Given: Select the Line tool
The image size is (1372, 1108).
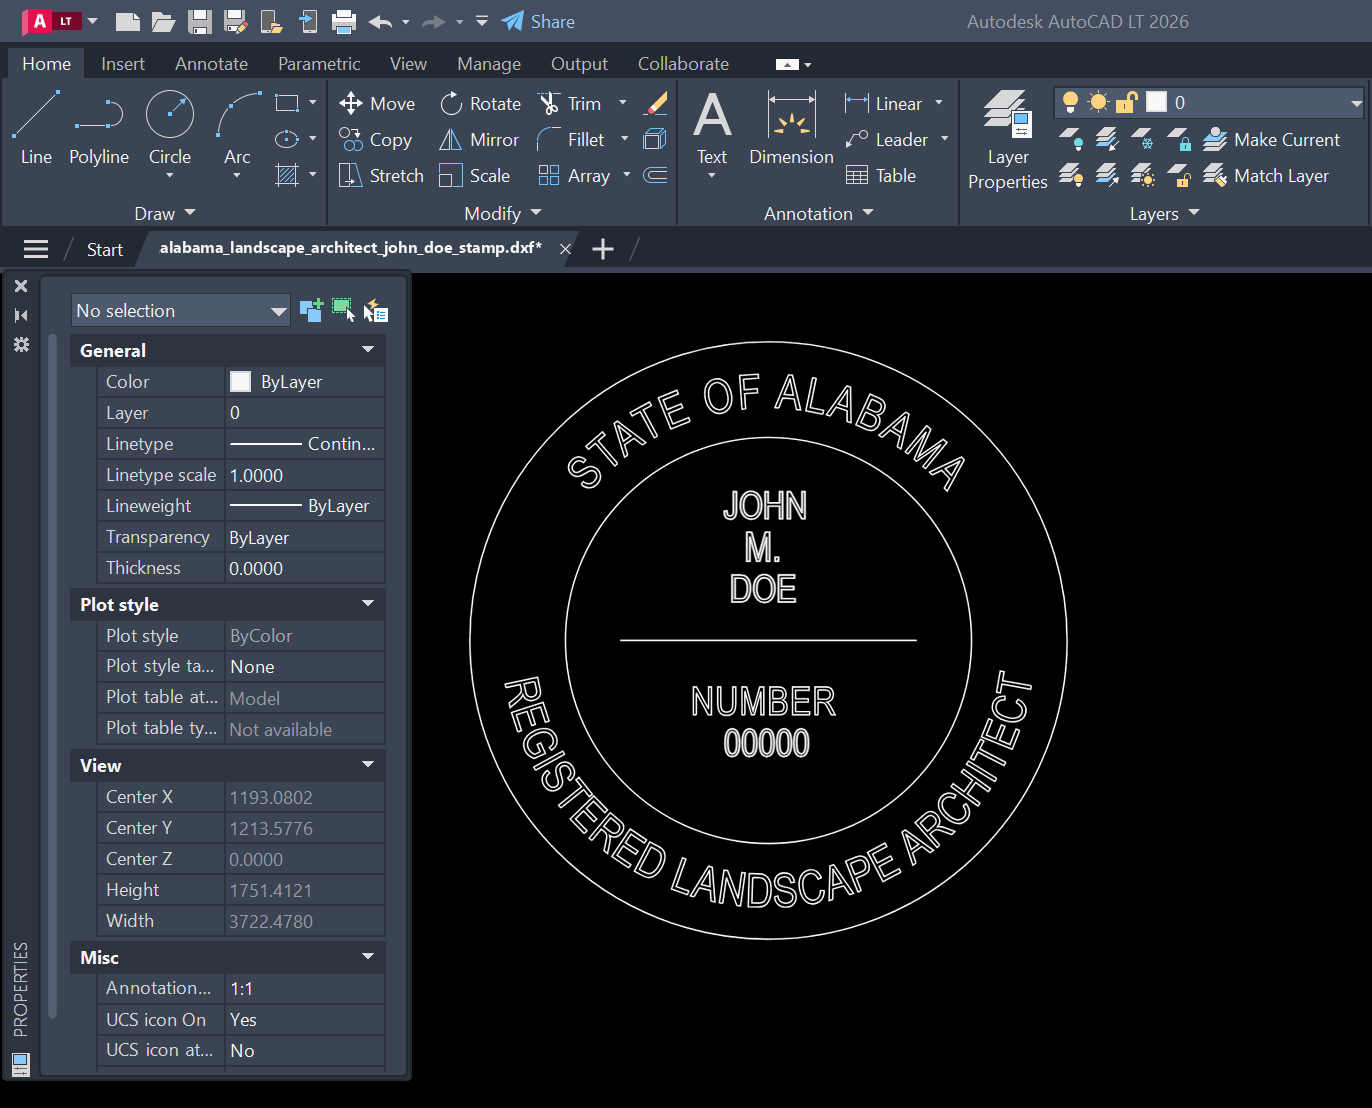Looking at the screenshot, I should tap(36, 128).
